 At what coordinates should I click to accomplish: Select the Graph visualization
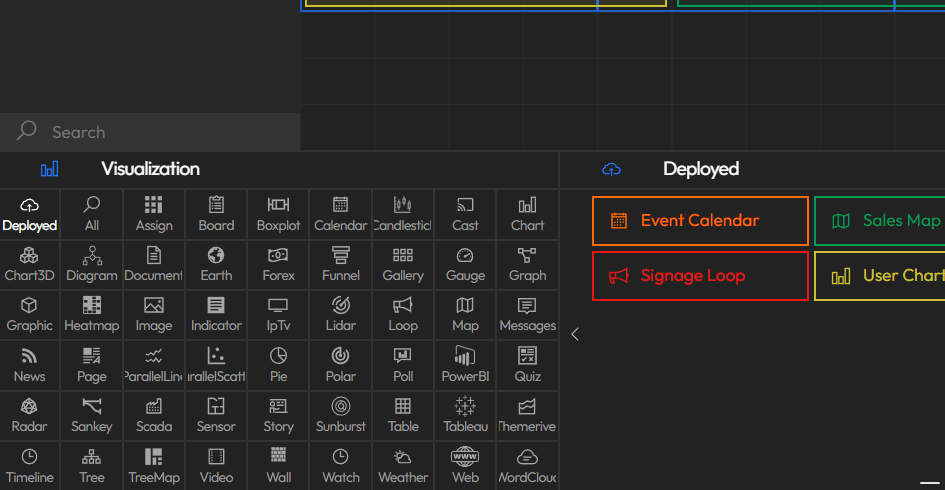point(527,265)
